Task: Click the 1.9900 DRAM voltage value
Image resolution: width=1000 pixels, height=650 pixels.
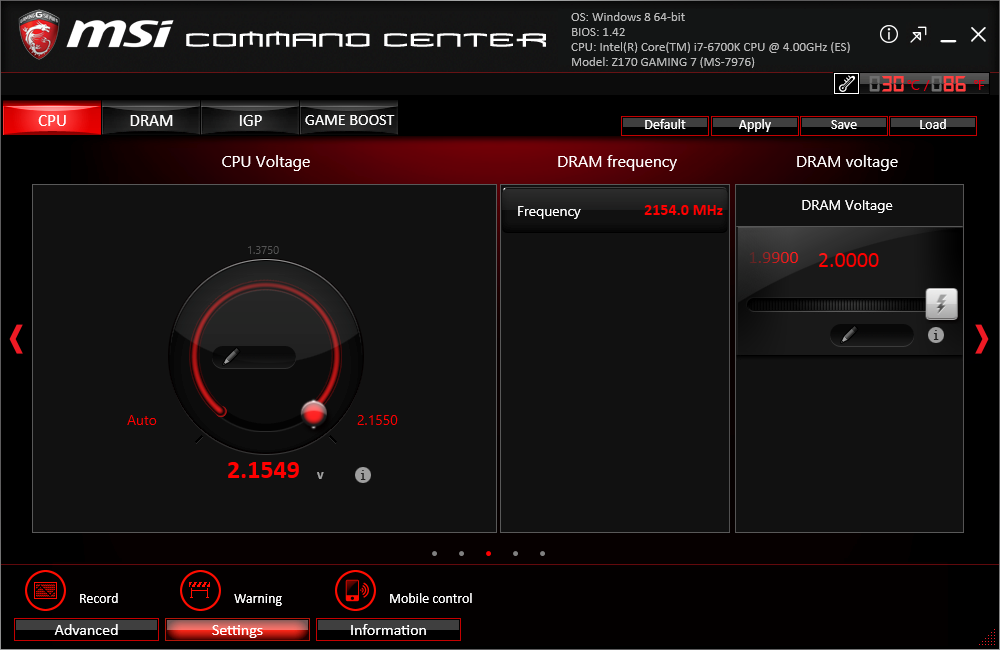Action: (774, 258)
